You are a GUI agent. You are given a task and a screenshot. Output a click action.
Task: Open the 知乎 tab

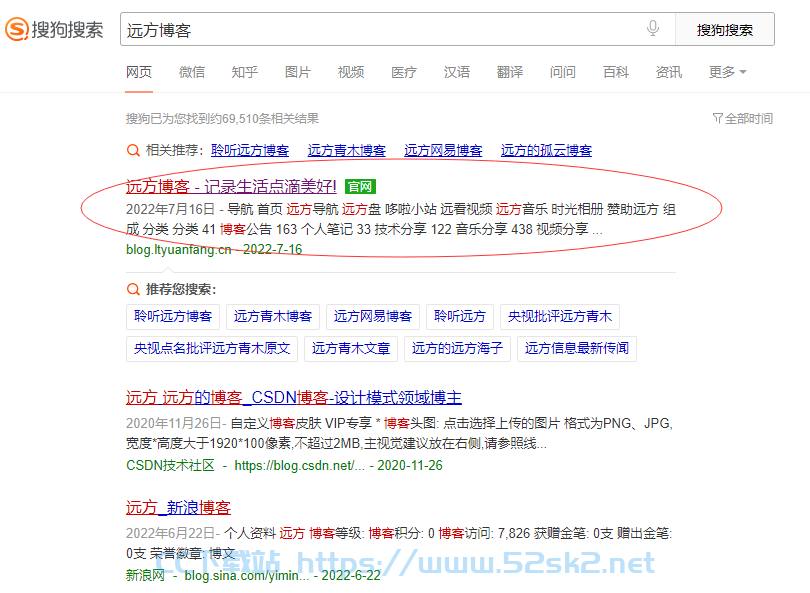point(245,72)
